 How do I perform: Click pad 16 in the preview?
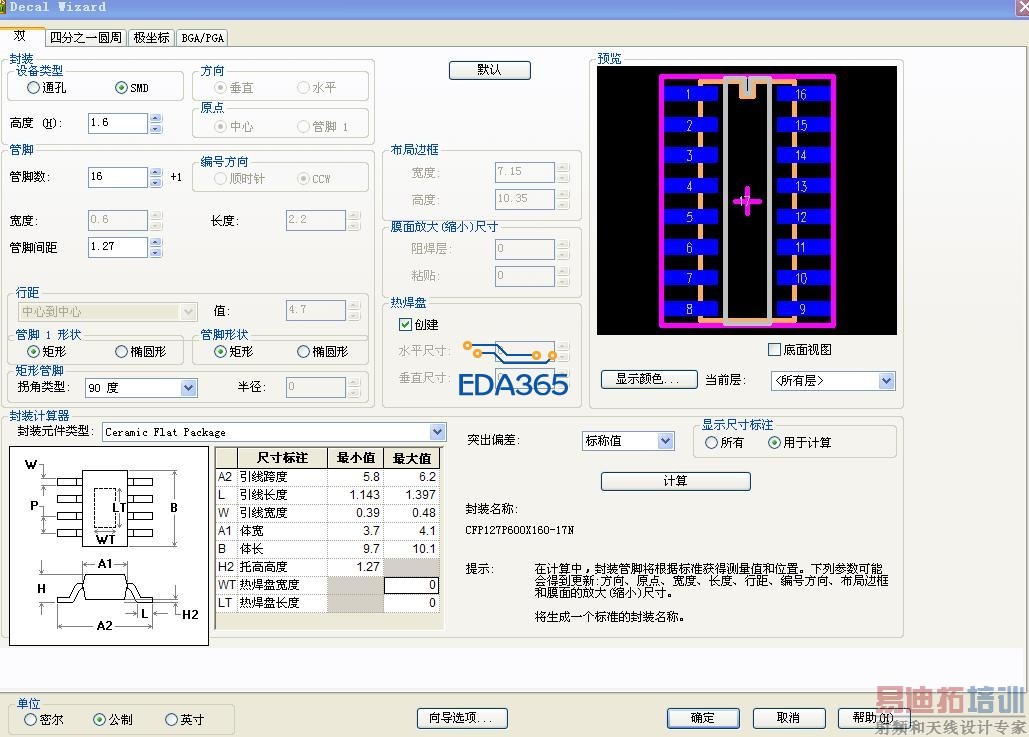click(803, 95)
